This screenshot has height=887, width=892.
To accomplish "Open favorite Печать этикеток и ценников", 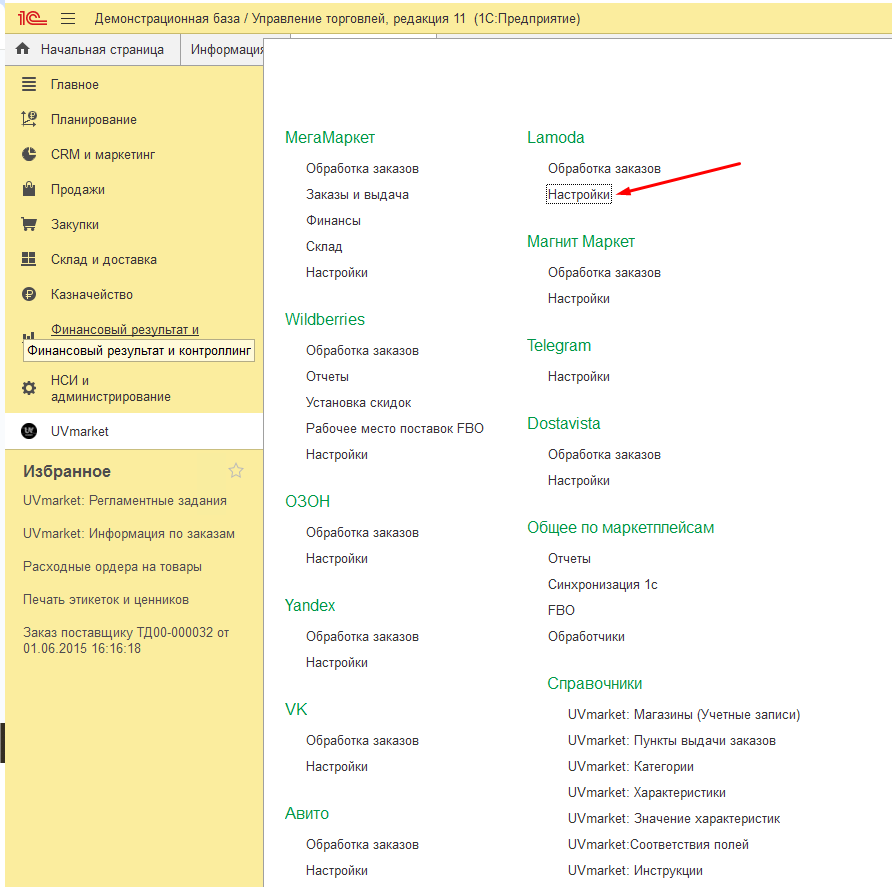I will [x=106, y=600].
